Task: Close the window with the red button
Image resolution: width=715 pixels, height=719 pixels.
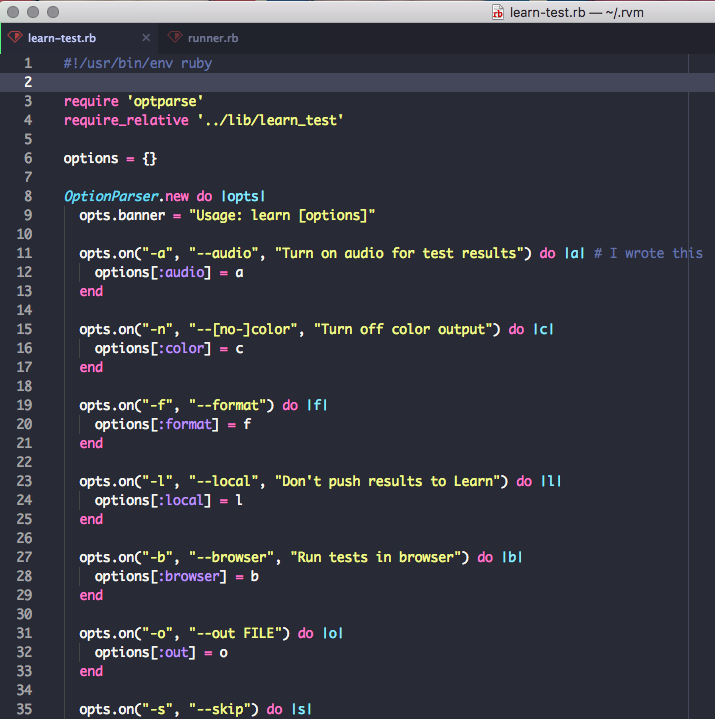Action: [13, 11]
